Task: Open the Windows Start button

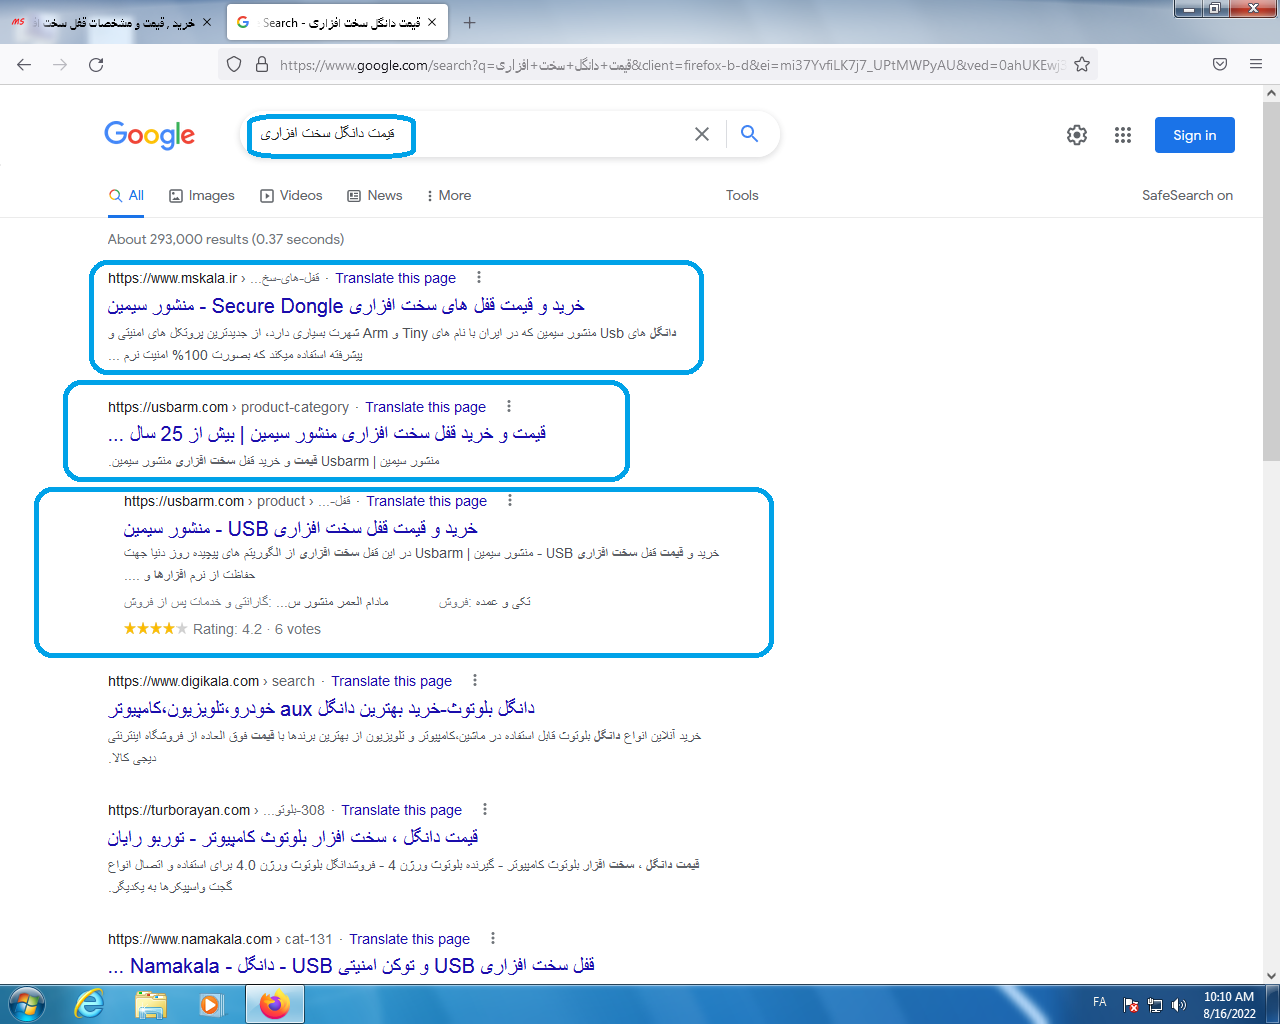Action: [x=27, y=1004]
